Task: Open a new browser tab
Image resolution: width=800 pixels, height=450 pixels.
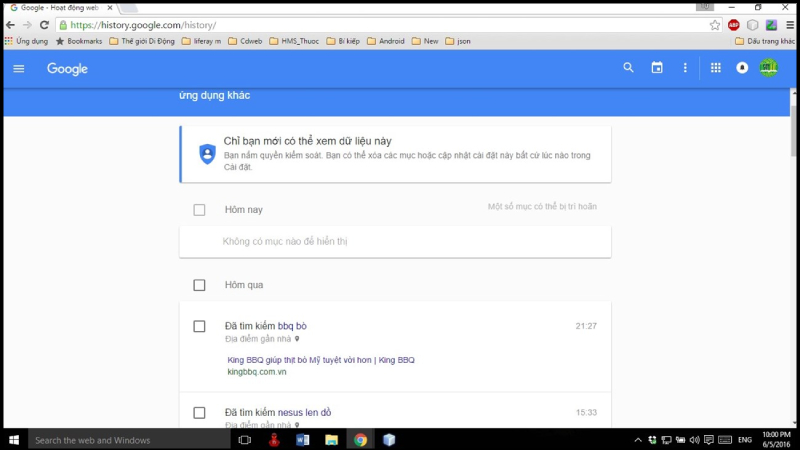Action: (x=128, y=8)
